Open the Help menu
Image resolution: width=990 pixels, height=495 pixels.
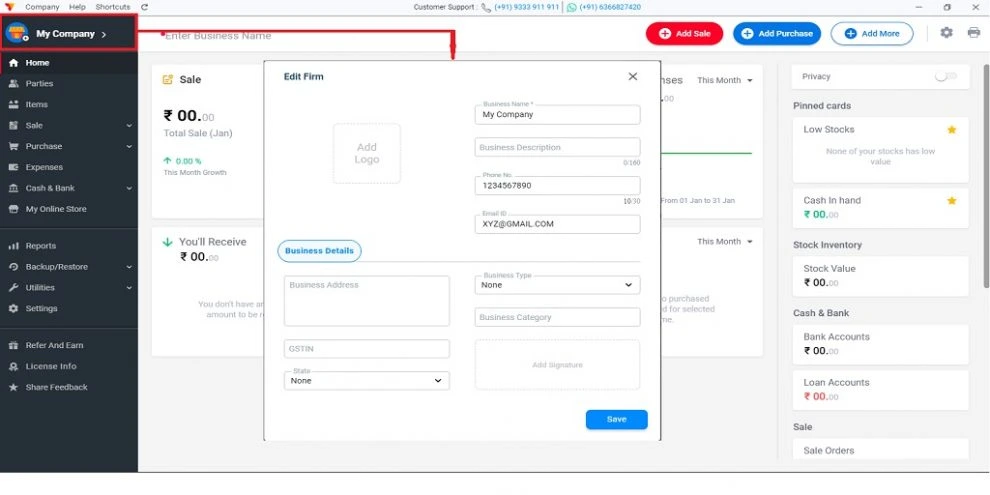tap(78, 7)
